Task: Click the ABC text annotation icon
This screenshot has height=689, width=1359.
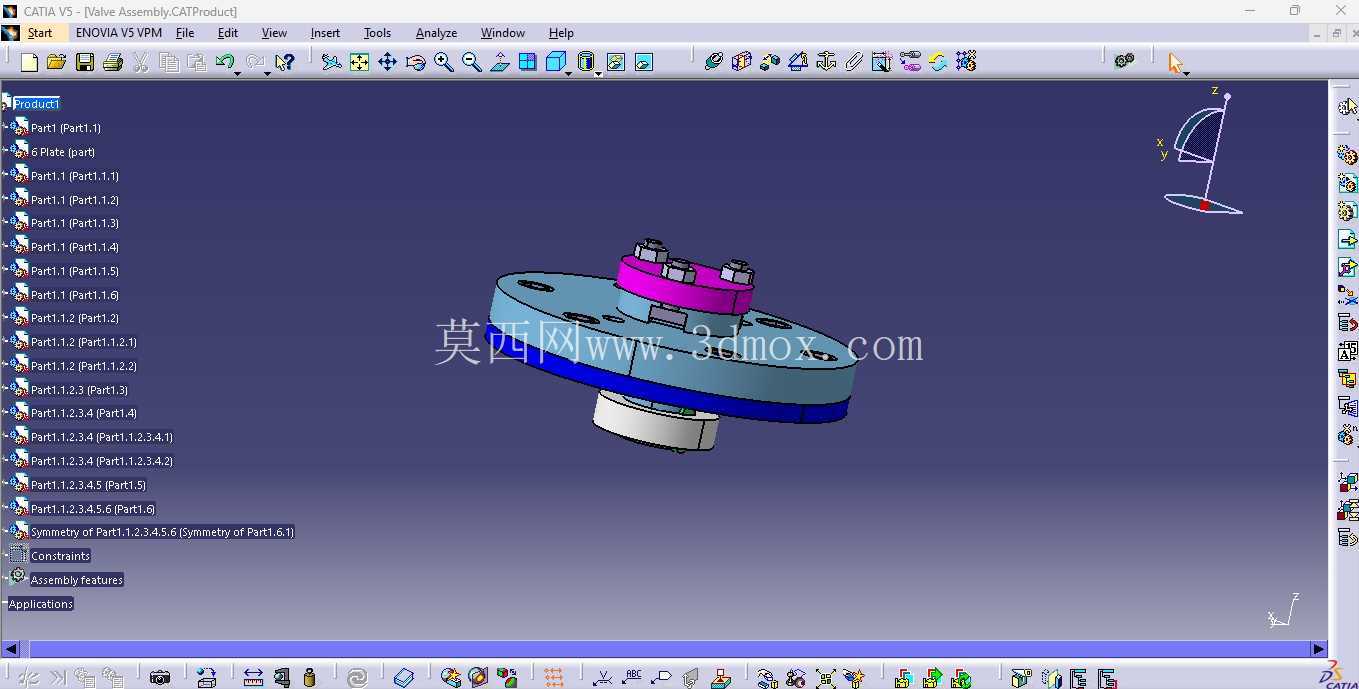Action: [632, 677]
